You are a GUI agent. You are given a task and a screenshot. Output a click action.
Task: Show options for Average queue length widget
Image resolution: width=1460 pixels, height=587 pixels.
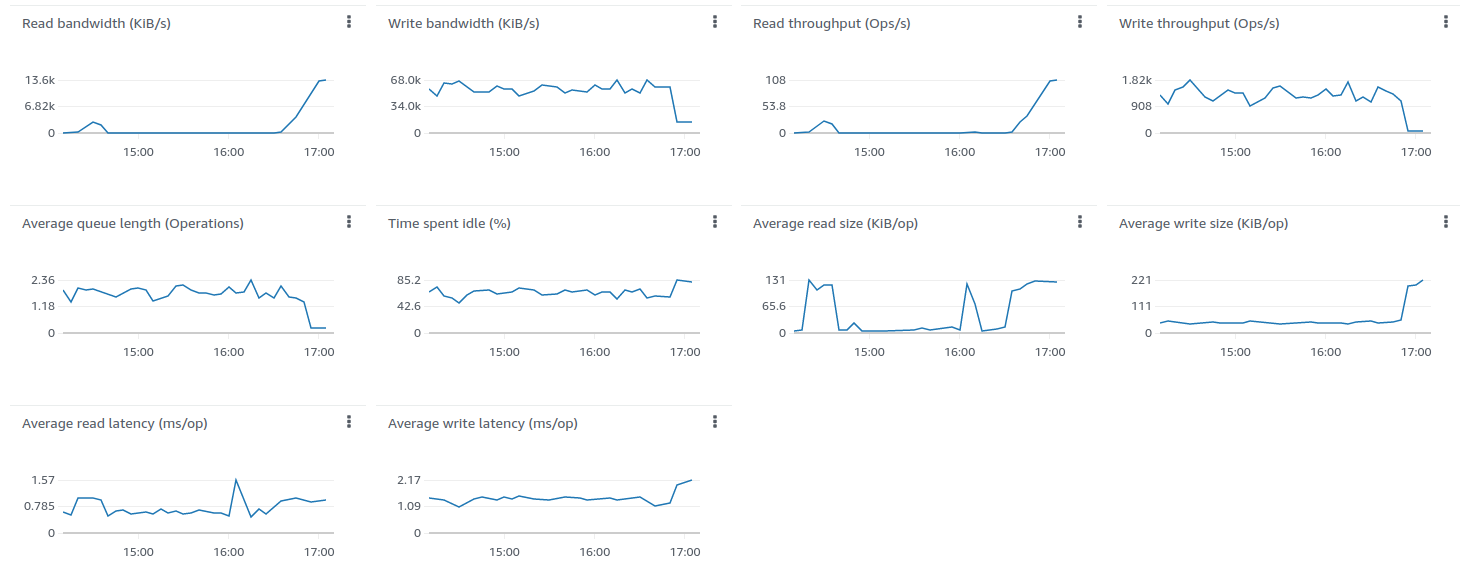click(349, 222)
